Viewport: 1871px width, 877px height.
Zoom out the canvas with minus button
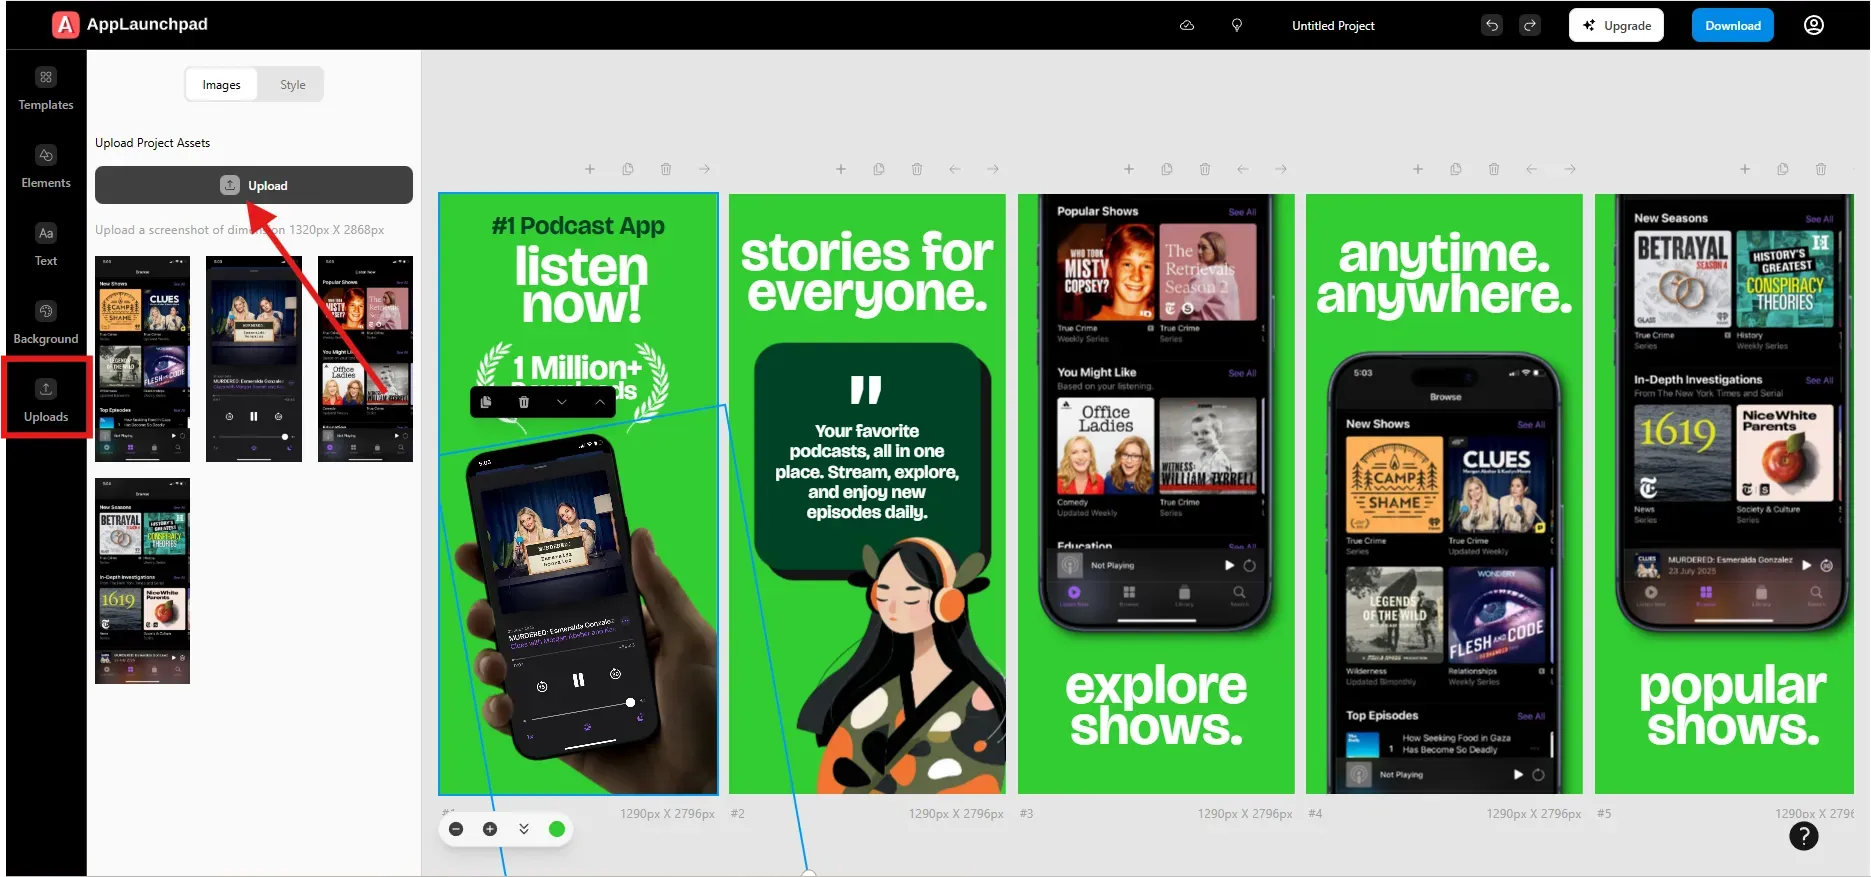pyautogui.click(x=456, y=829)
